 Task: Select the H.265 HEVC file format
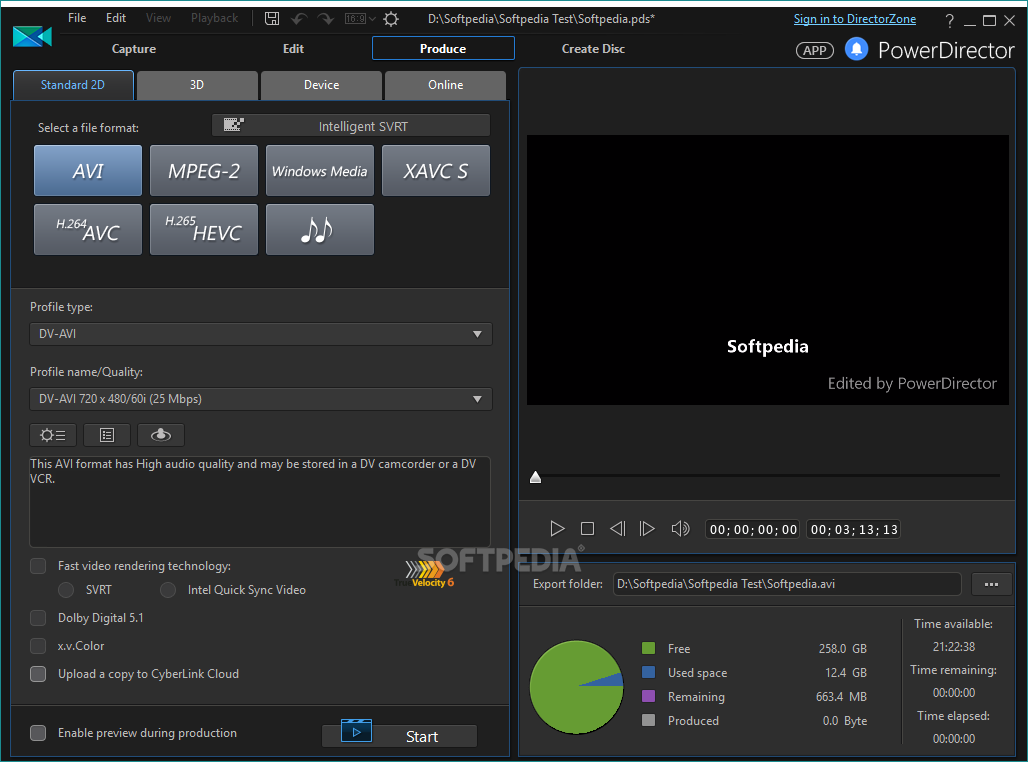(x=204, y=229)
